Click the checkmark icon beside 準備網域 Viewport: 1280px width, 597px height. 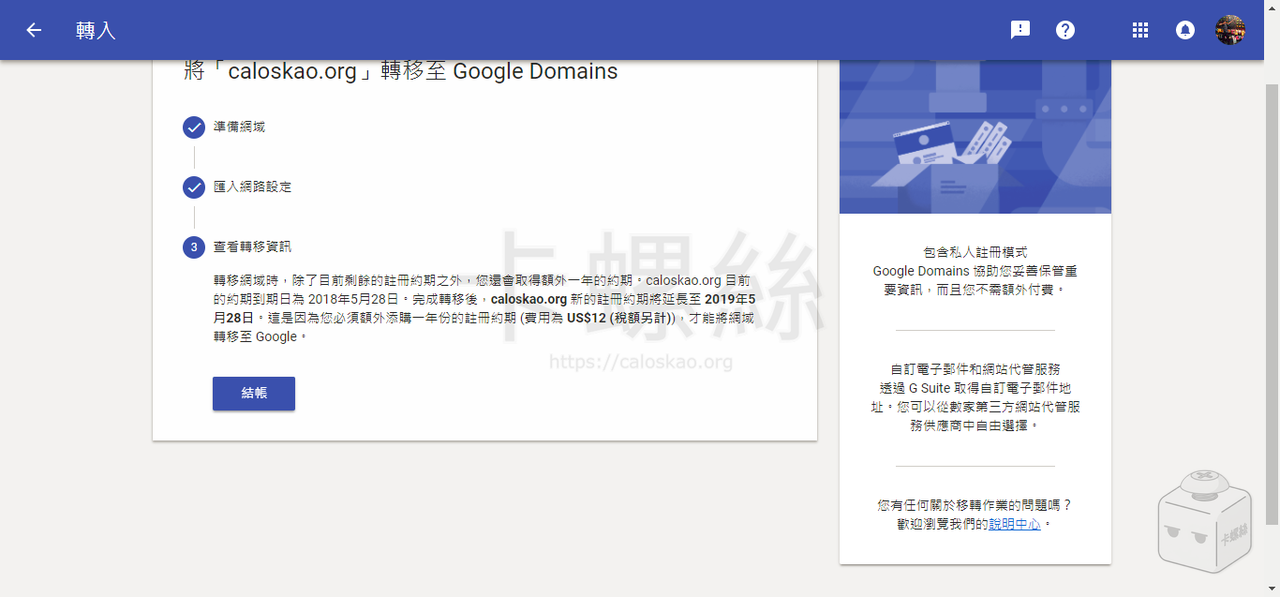pyautogui.click(x=194, y=128)
